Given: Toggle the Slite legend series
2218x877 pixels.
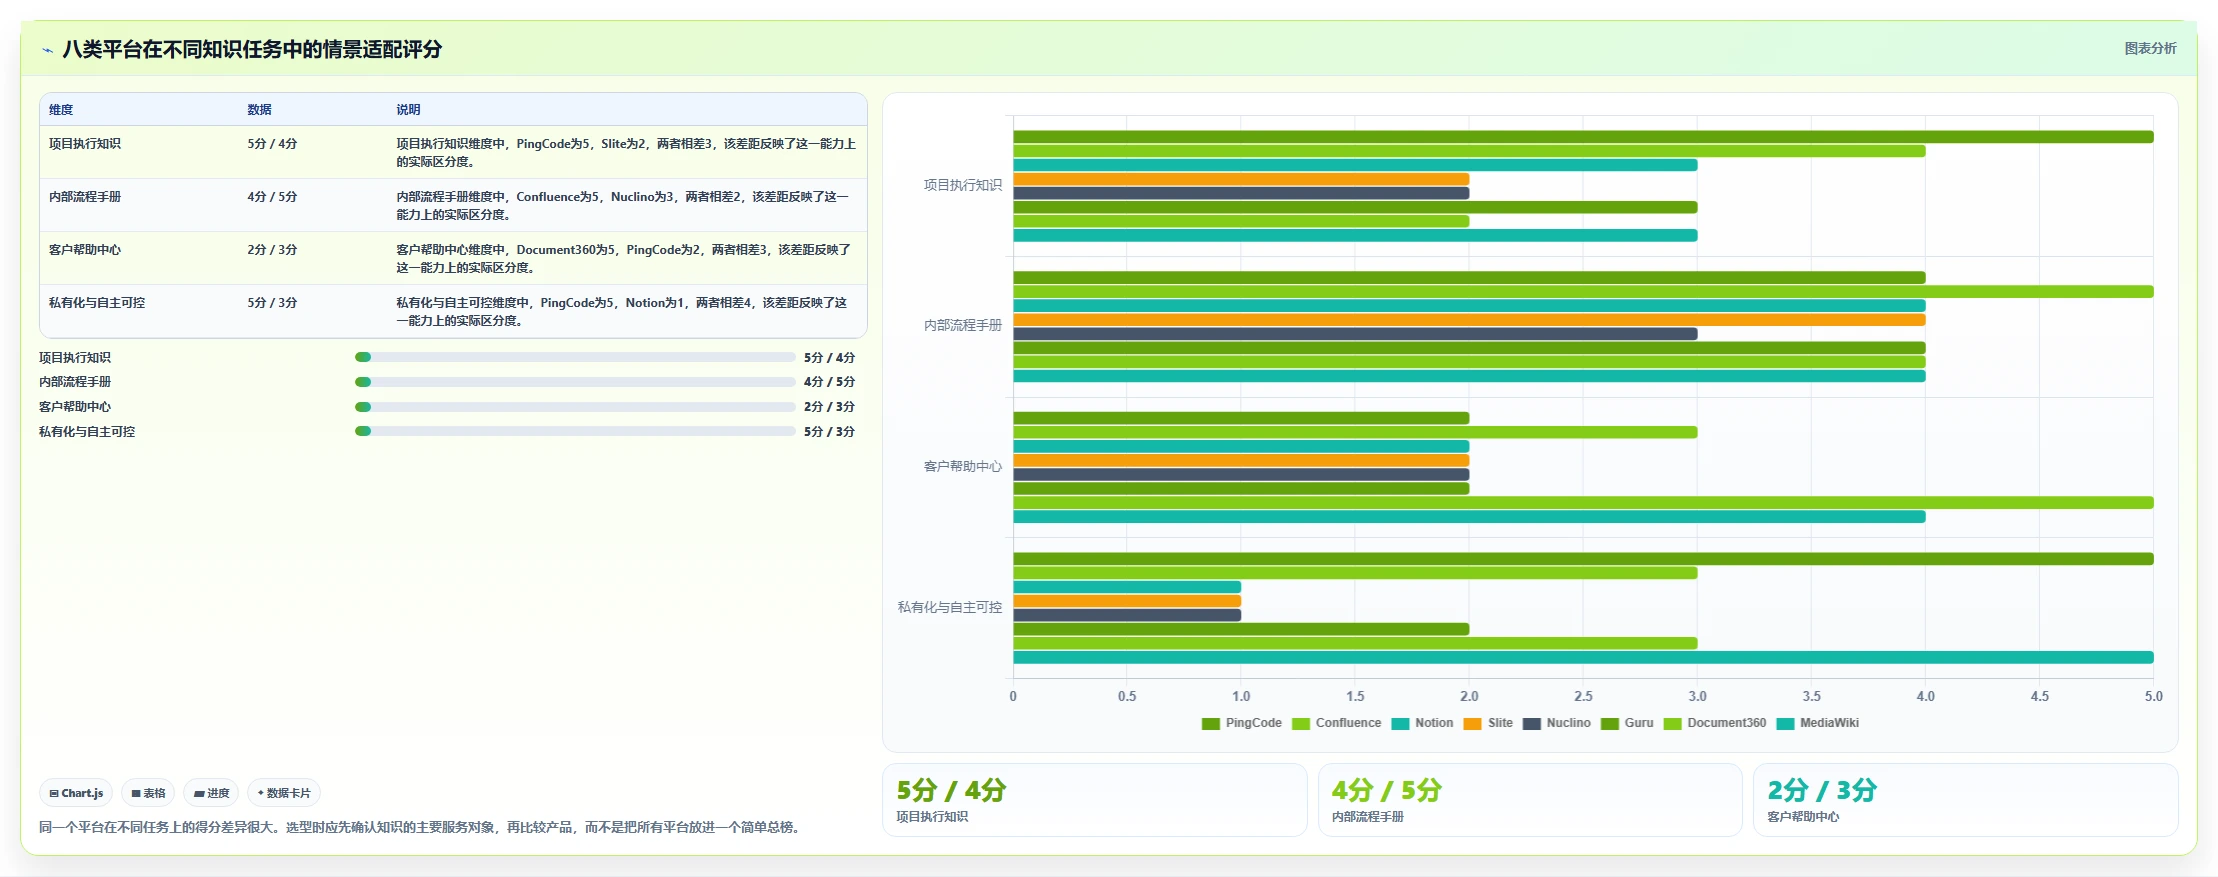Looking at the screenshot, I should [x=1488, y=723].
